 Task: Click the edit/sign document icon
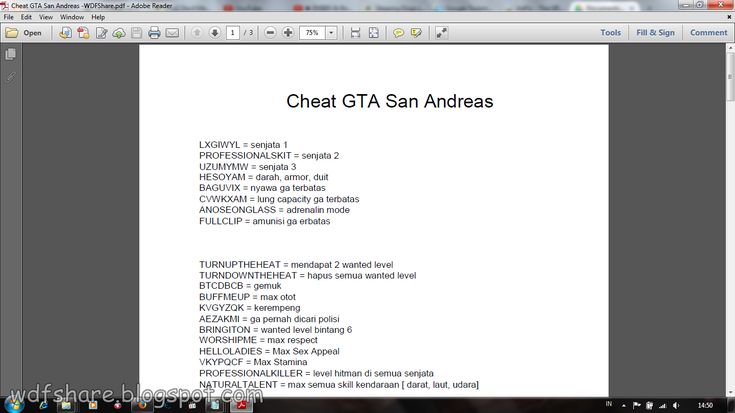101,33
